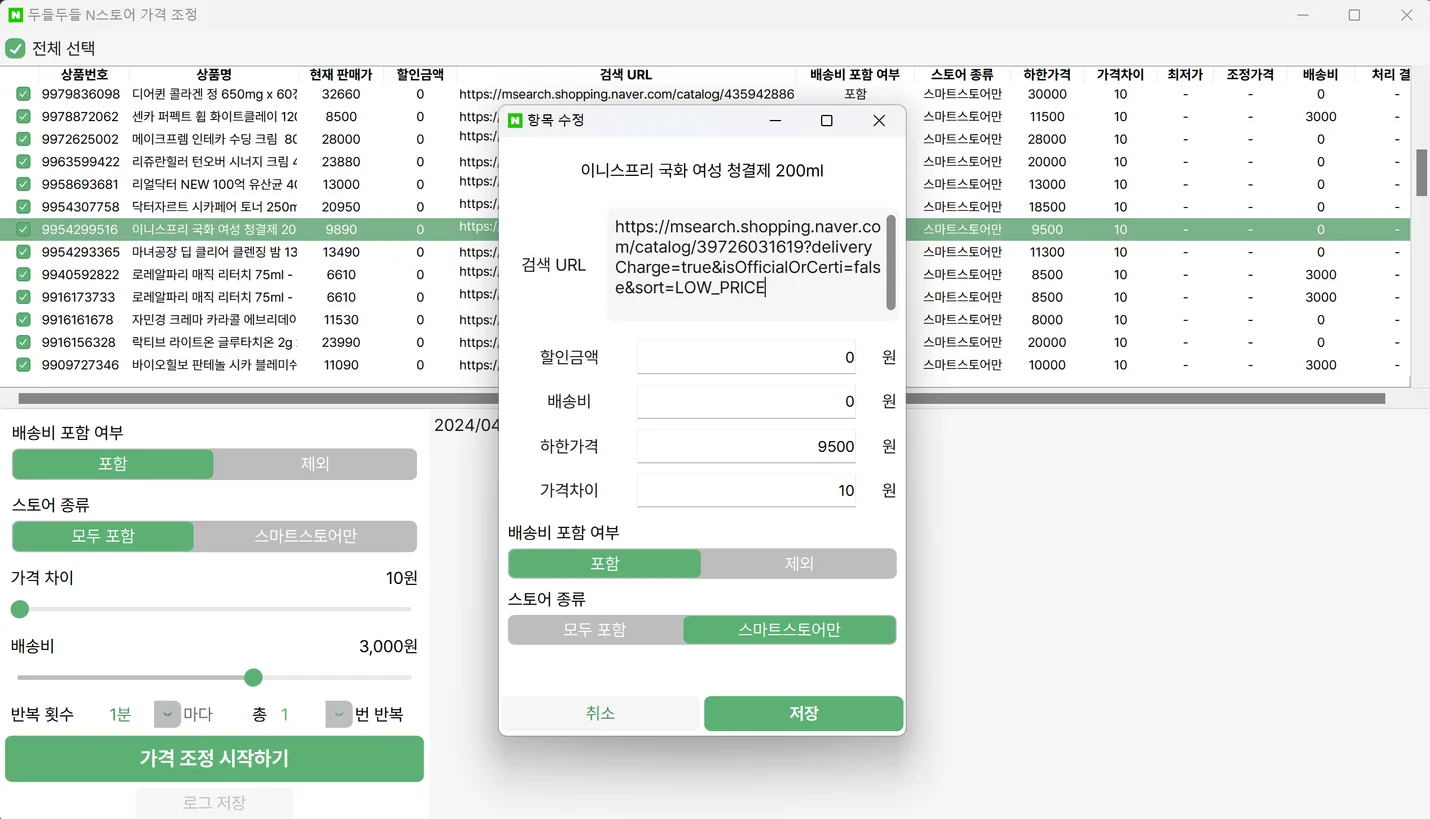Select 포함 in main panel 배송비 포함 여부
This screenshot has width=1430, height=819.
click(x=113, y=464)
